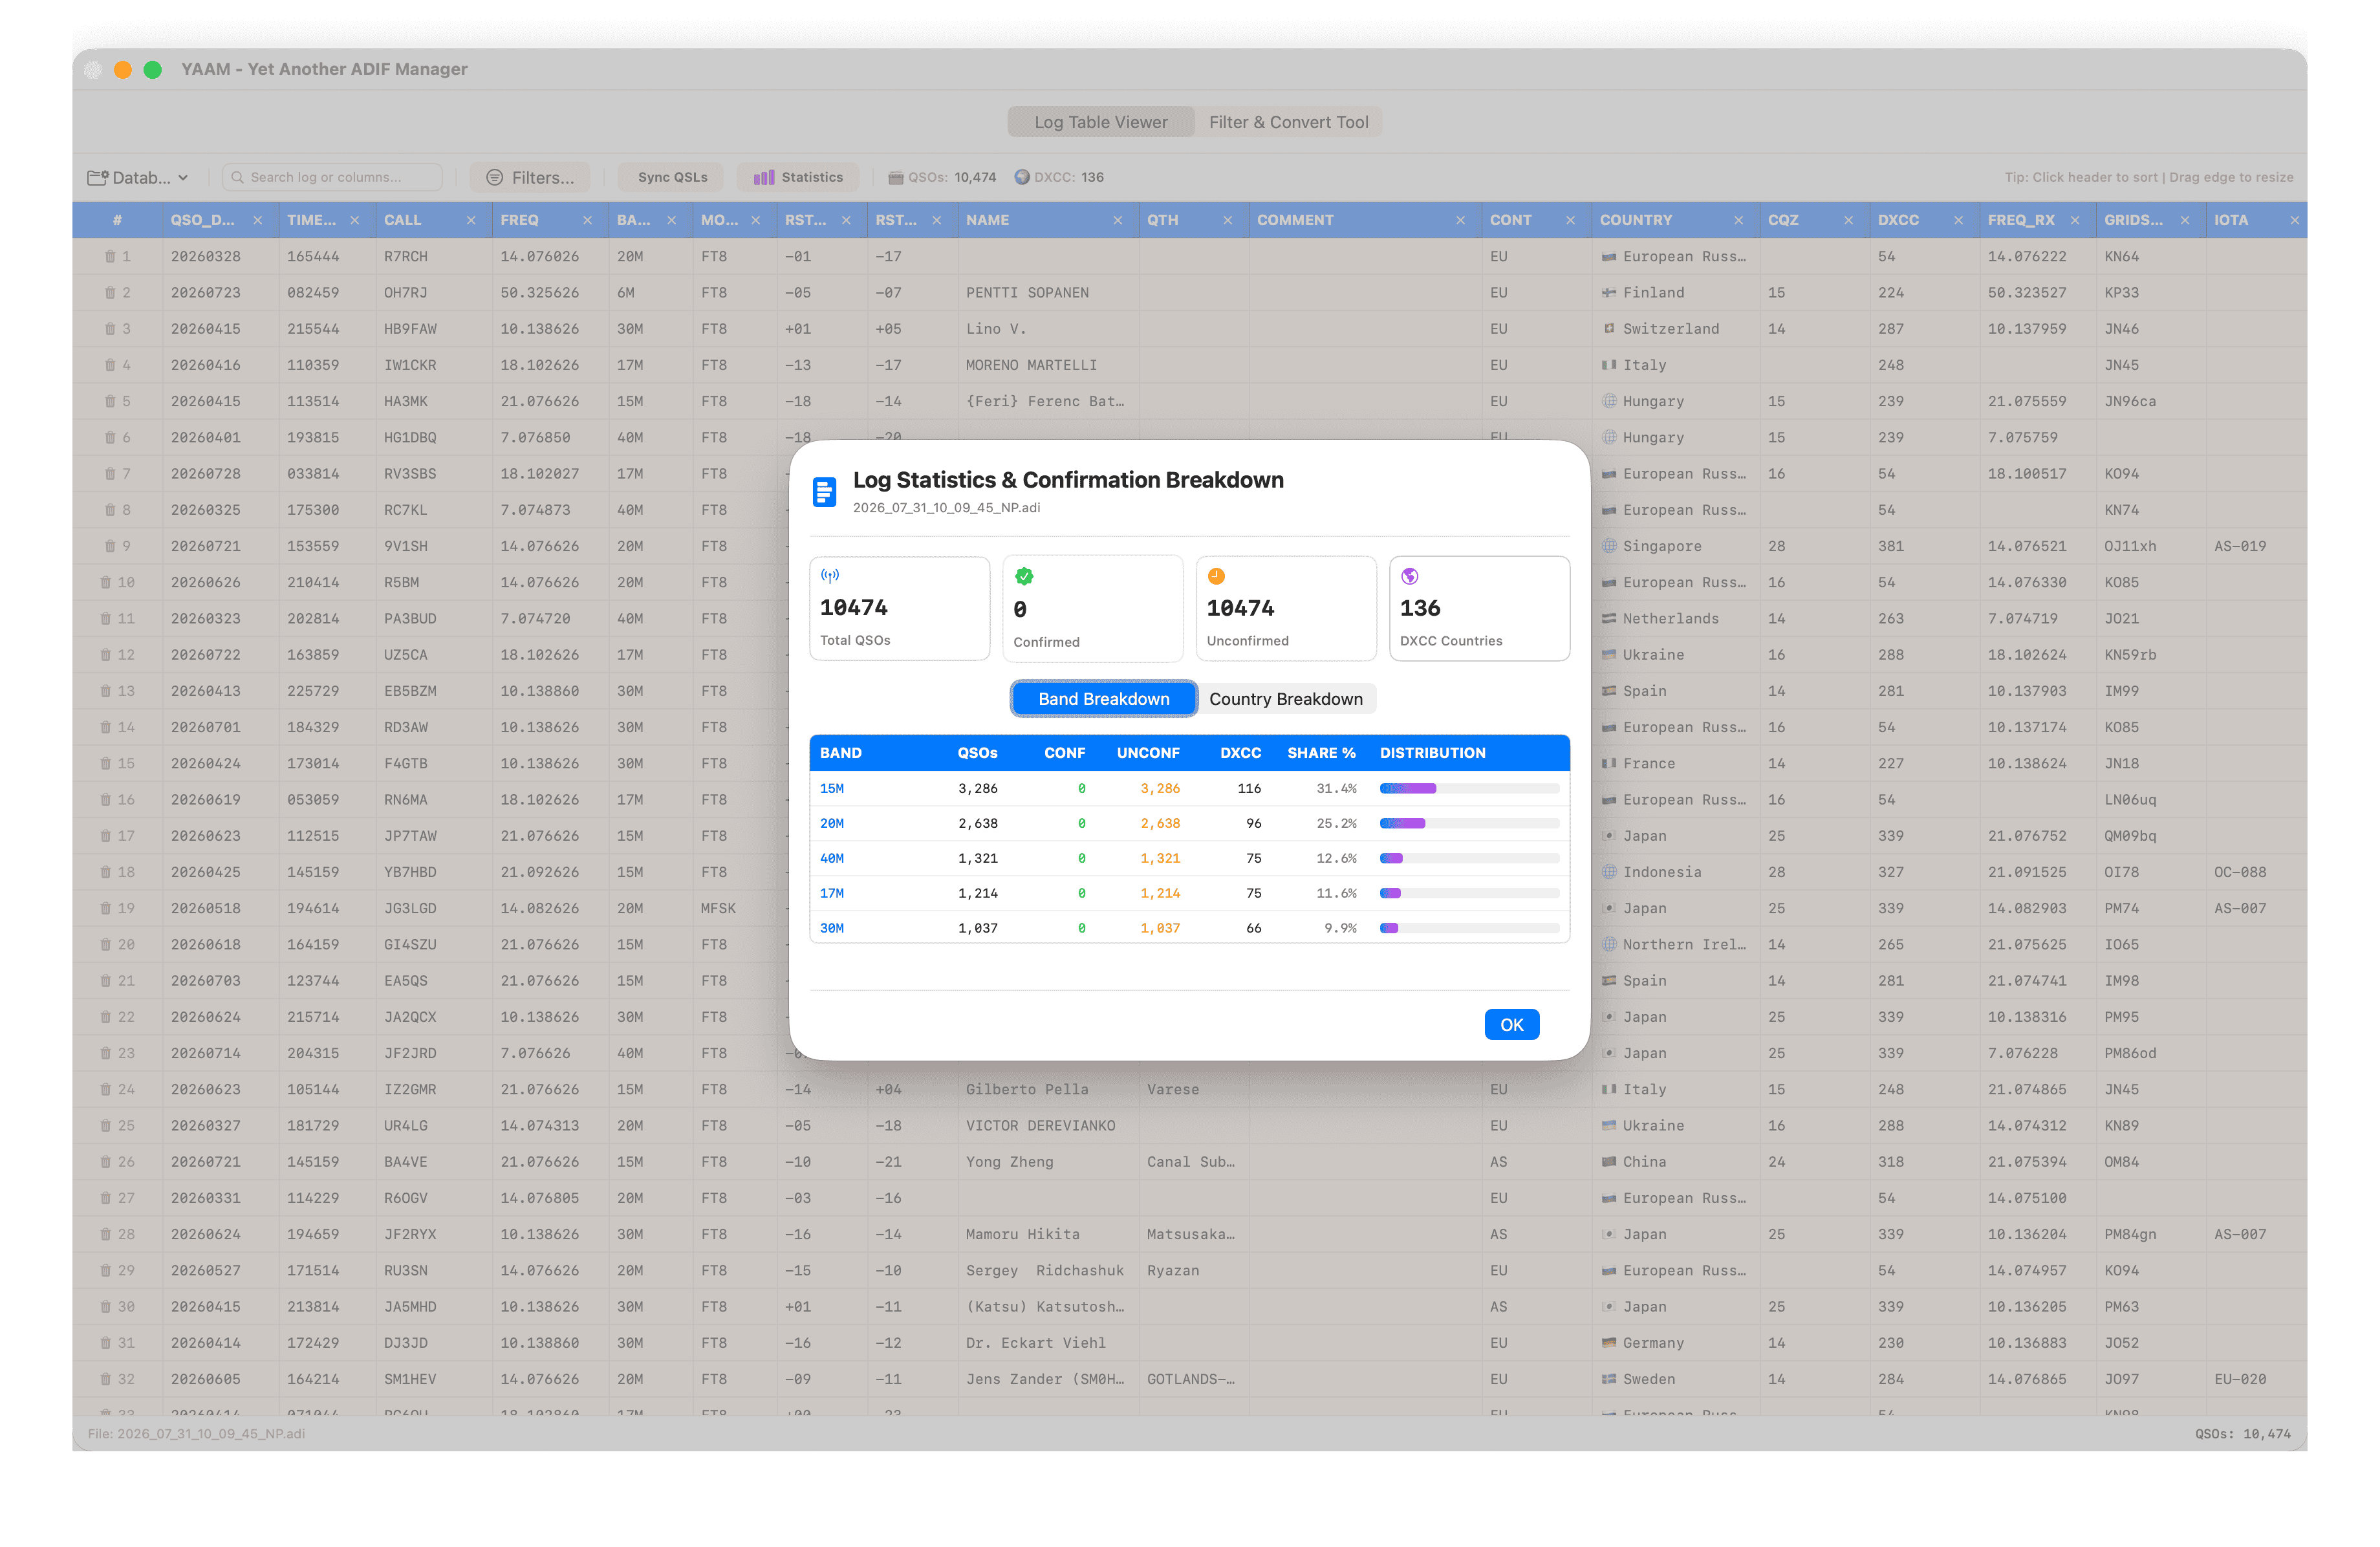Click the Statistics bar chart icon
2380x1547 pixels.
tap(763, 177)
